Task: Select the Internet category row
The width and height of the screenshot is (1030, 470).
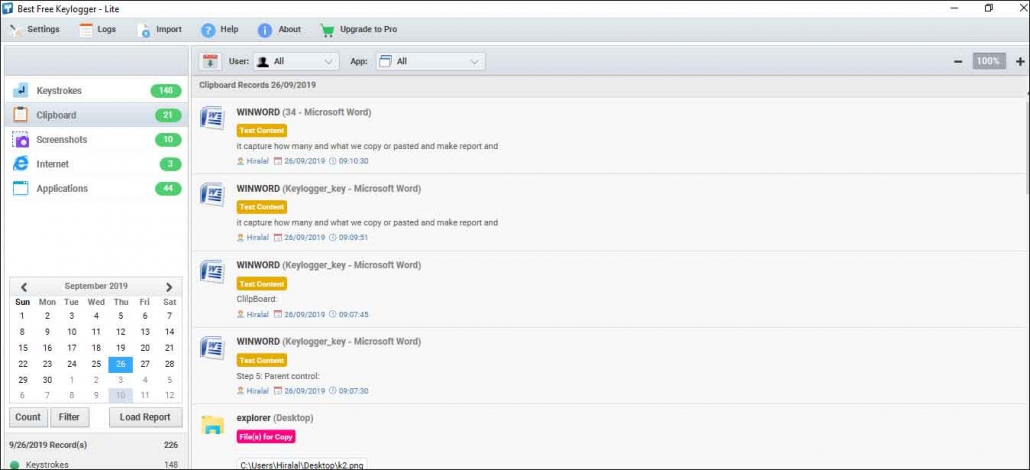Action: tap(96, 164)
